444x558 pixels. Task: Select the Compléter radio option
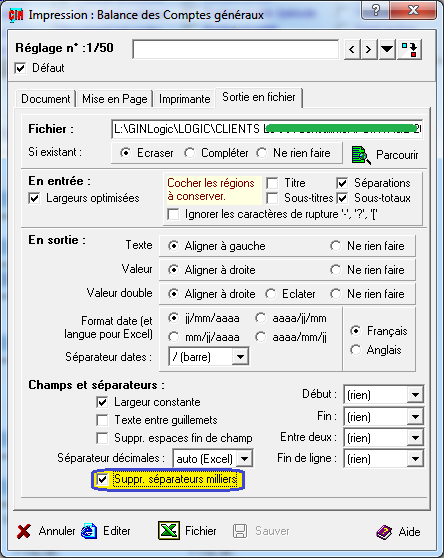190,153
